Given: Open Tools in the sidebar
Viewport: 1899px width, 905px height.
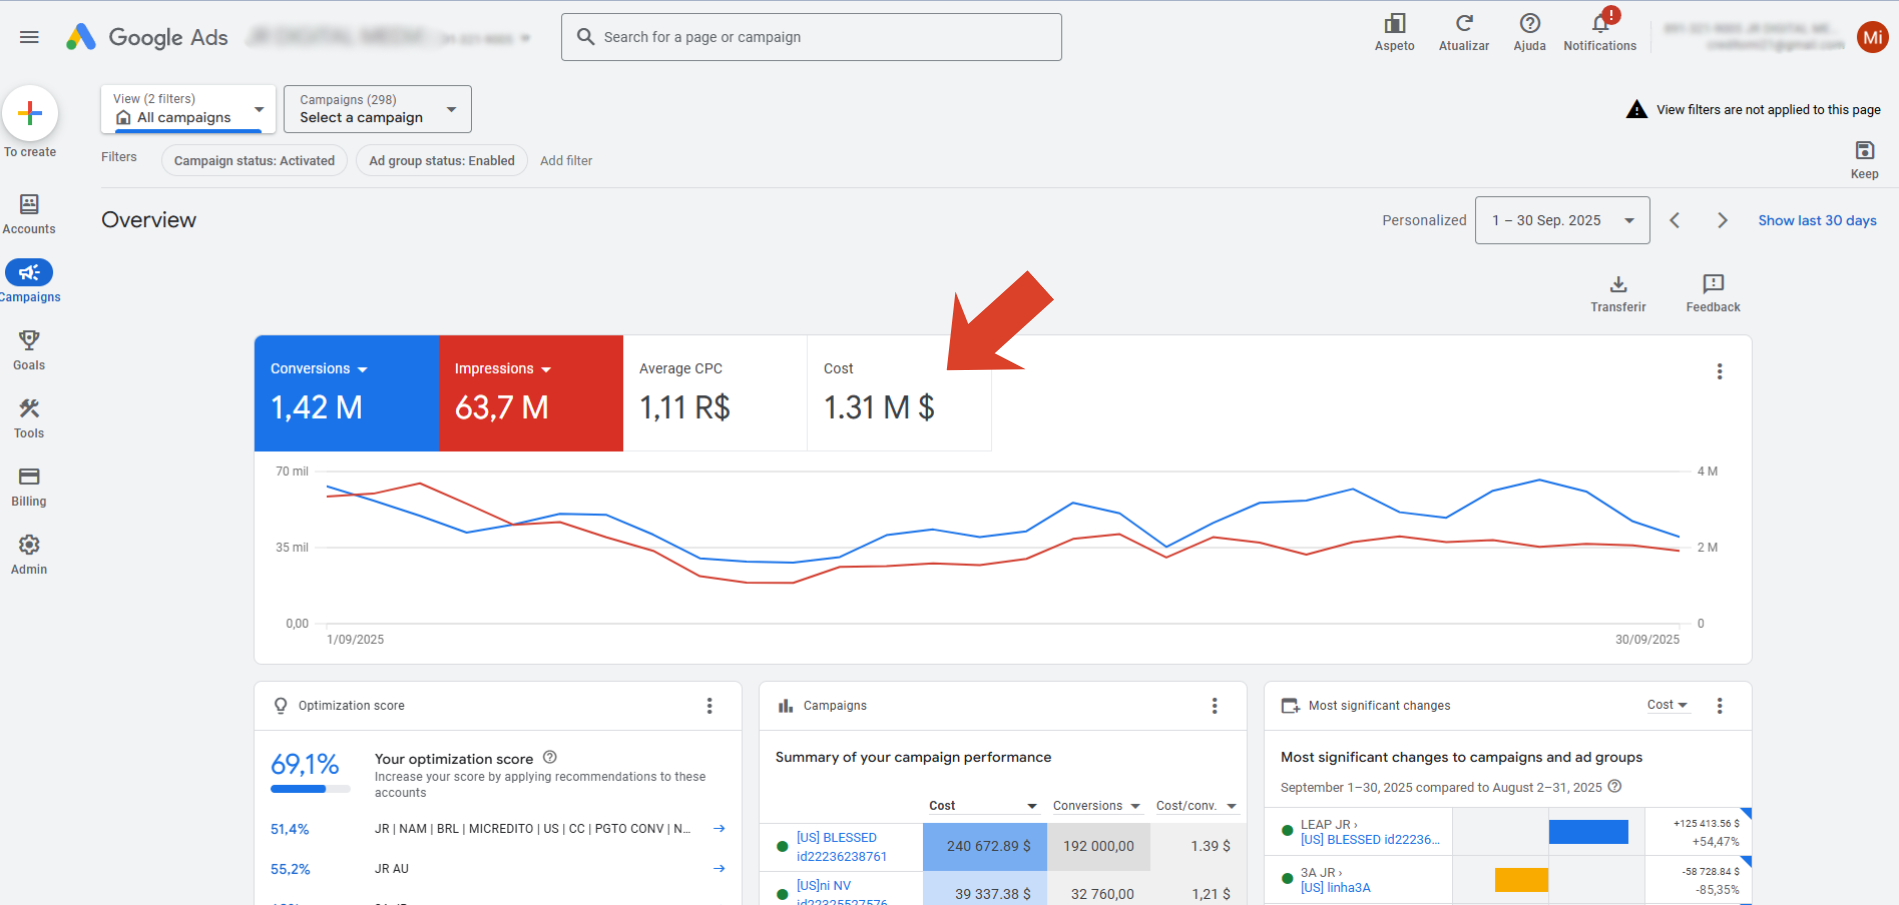Looking at the screenshot, I should pos(29,418).
